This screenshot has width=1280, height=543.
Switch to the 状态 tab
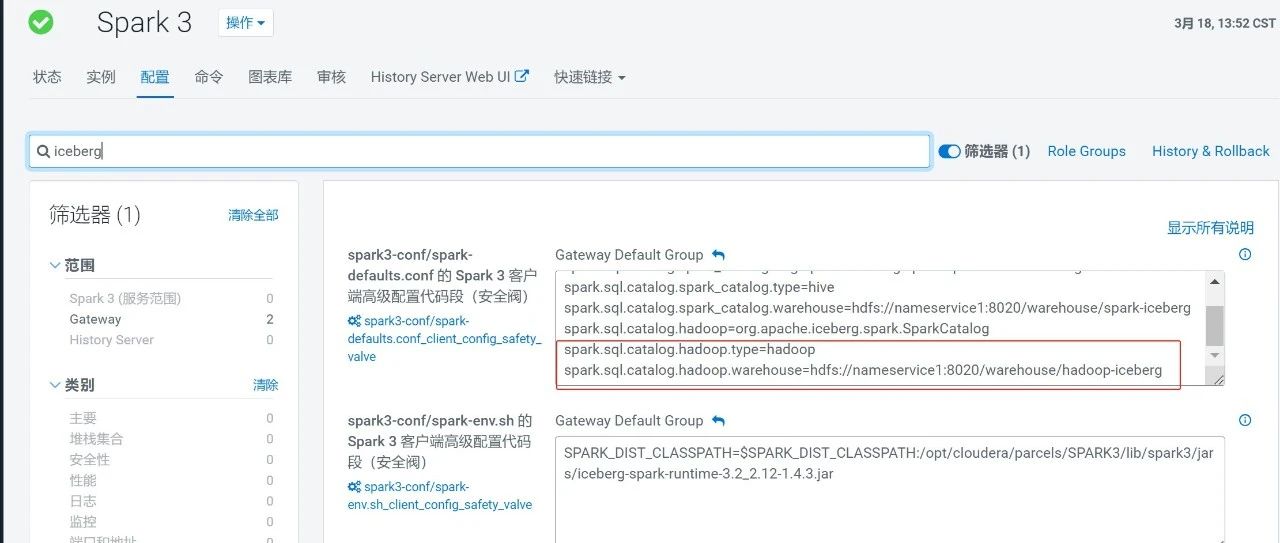click(x=47, y=77)
